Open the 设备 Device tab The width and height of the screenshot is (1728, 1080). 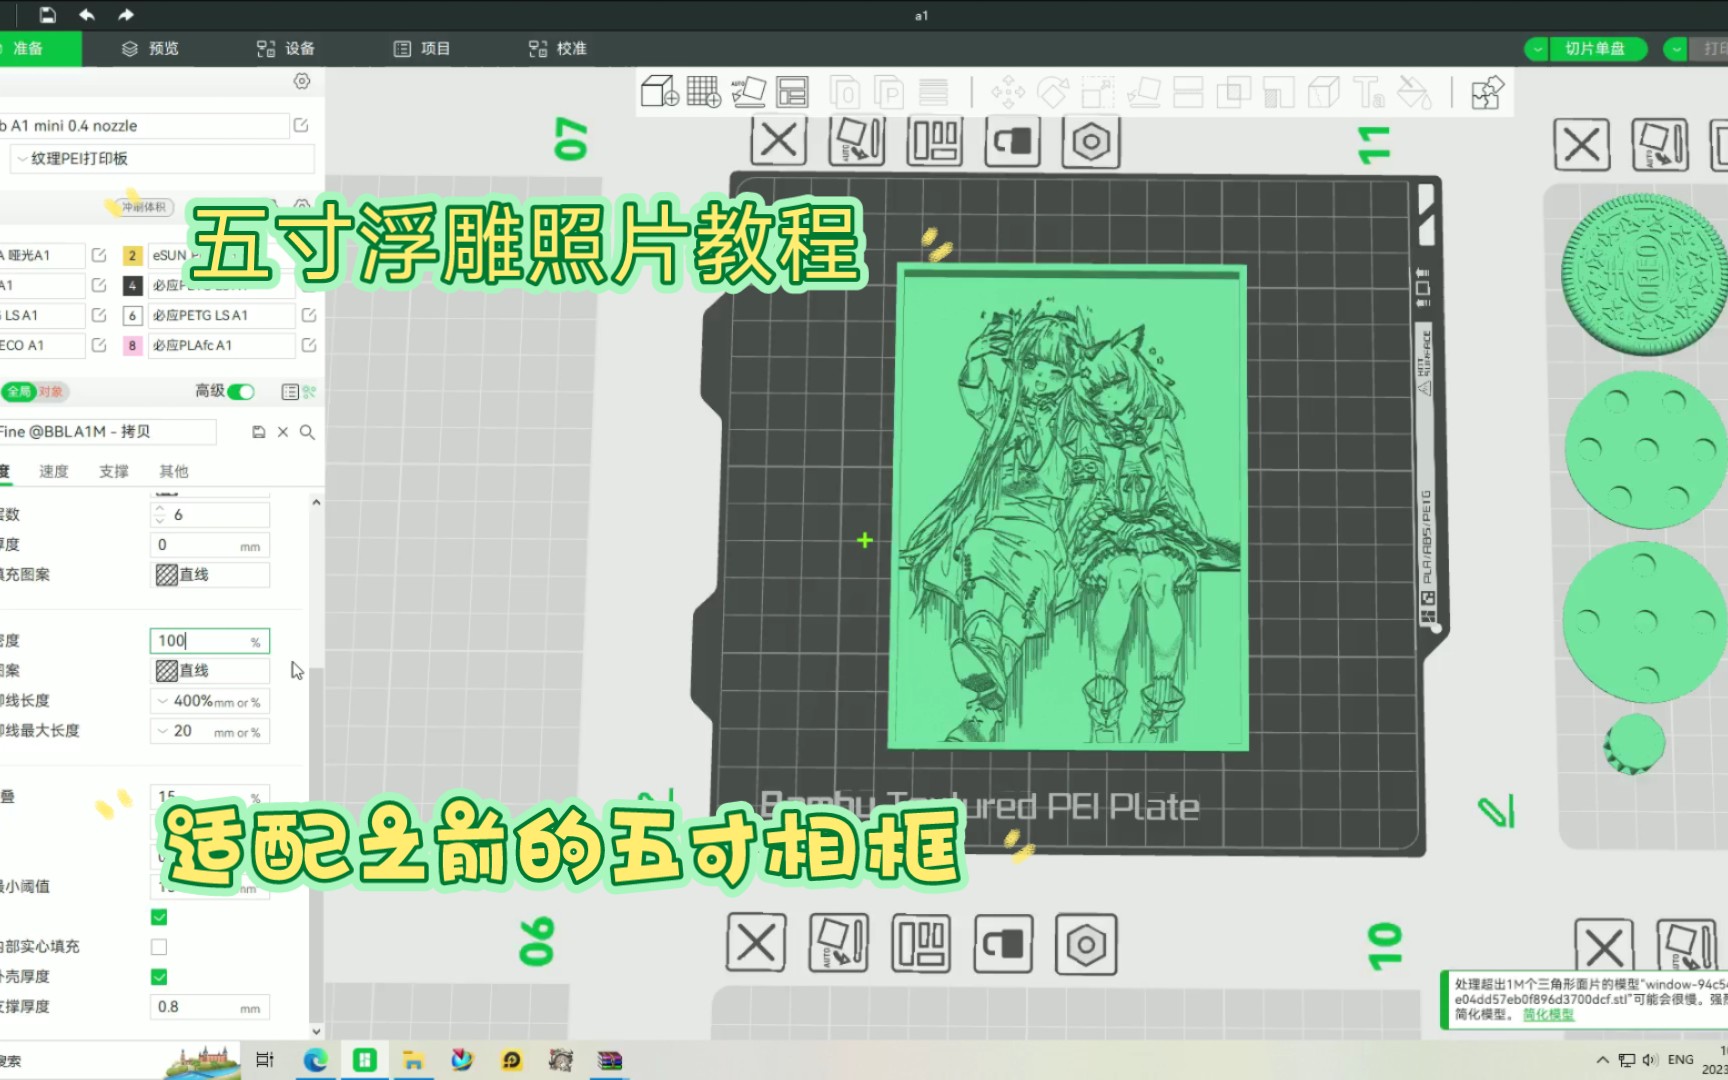pos(286,48)
